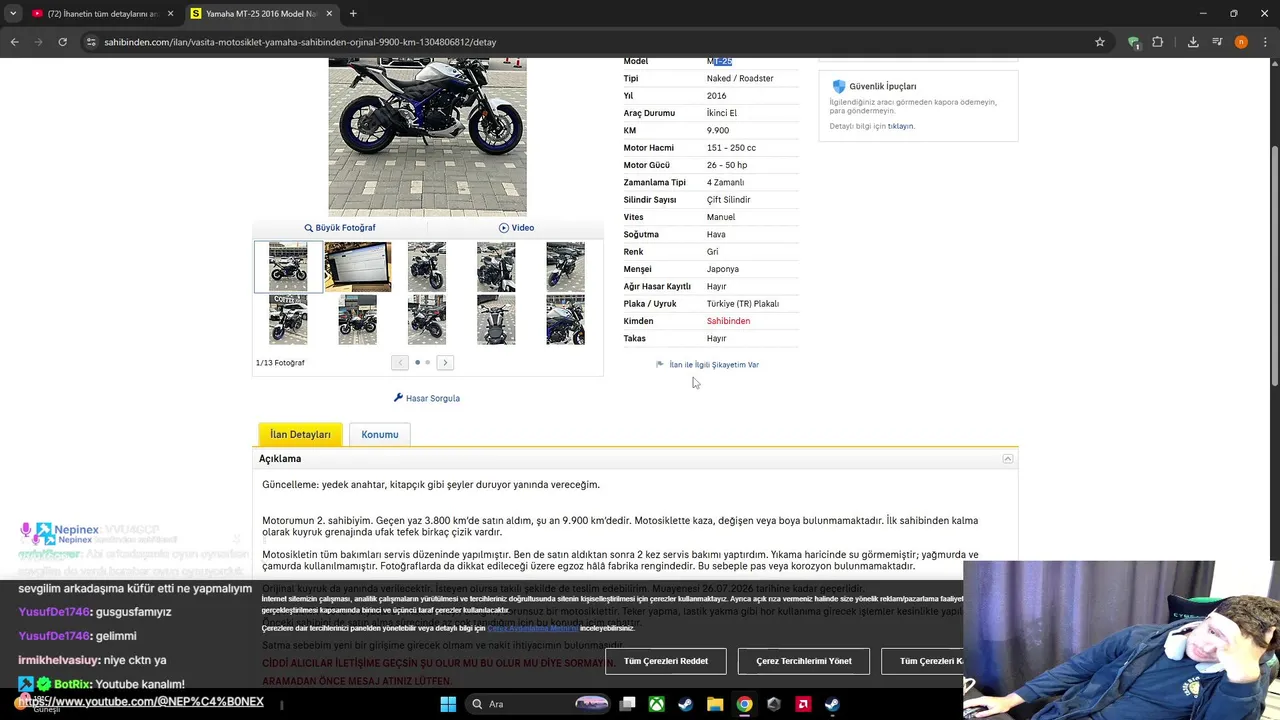Open Hasar Sorgula damage inquiry link
The height and width of the screenshot is (720, 1280).
[x=427, y=398]
